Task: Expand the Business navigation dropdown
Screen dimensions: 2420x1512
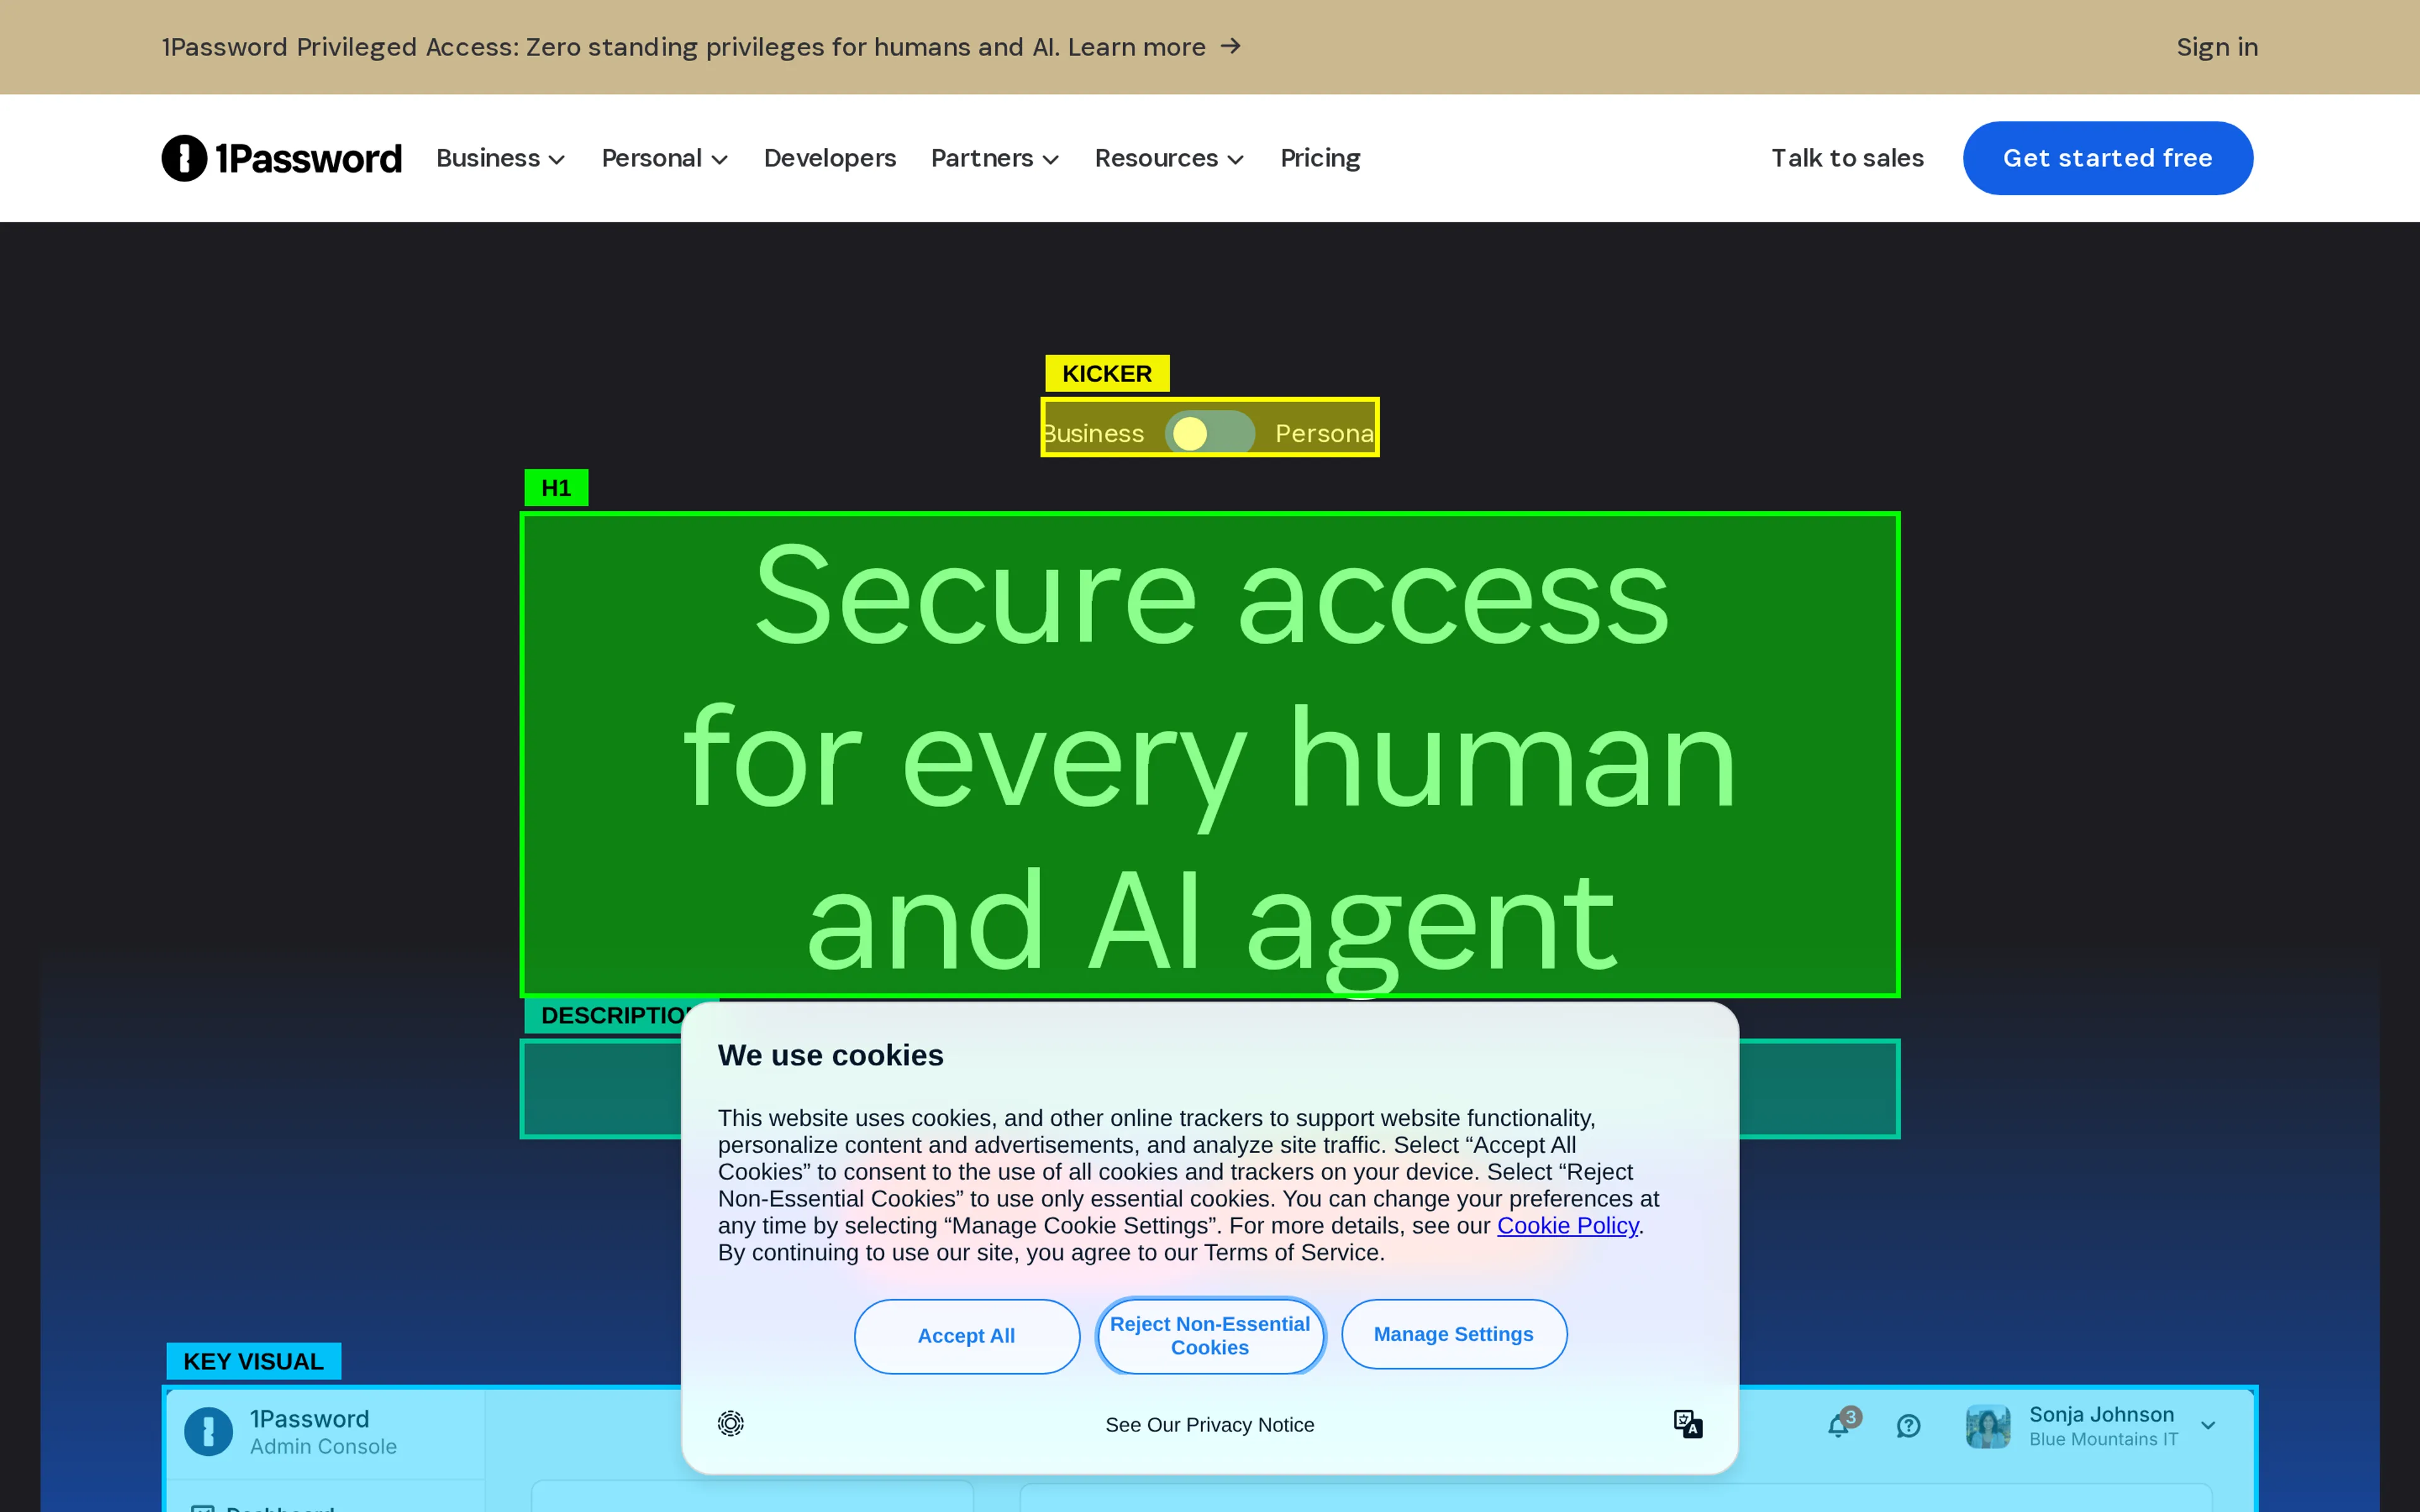Action: (x=501, y=158)
